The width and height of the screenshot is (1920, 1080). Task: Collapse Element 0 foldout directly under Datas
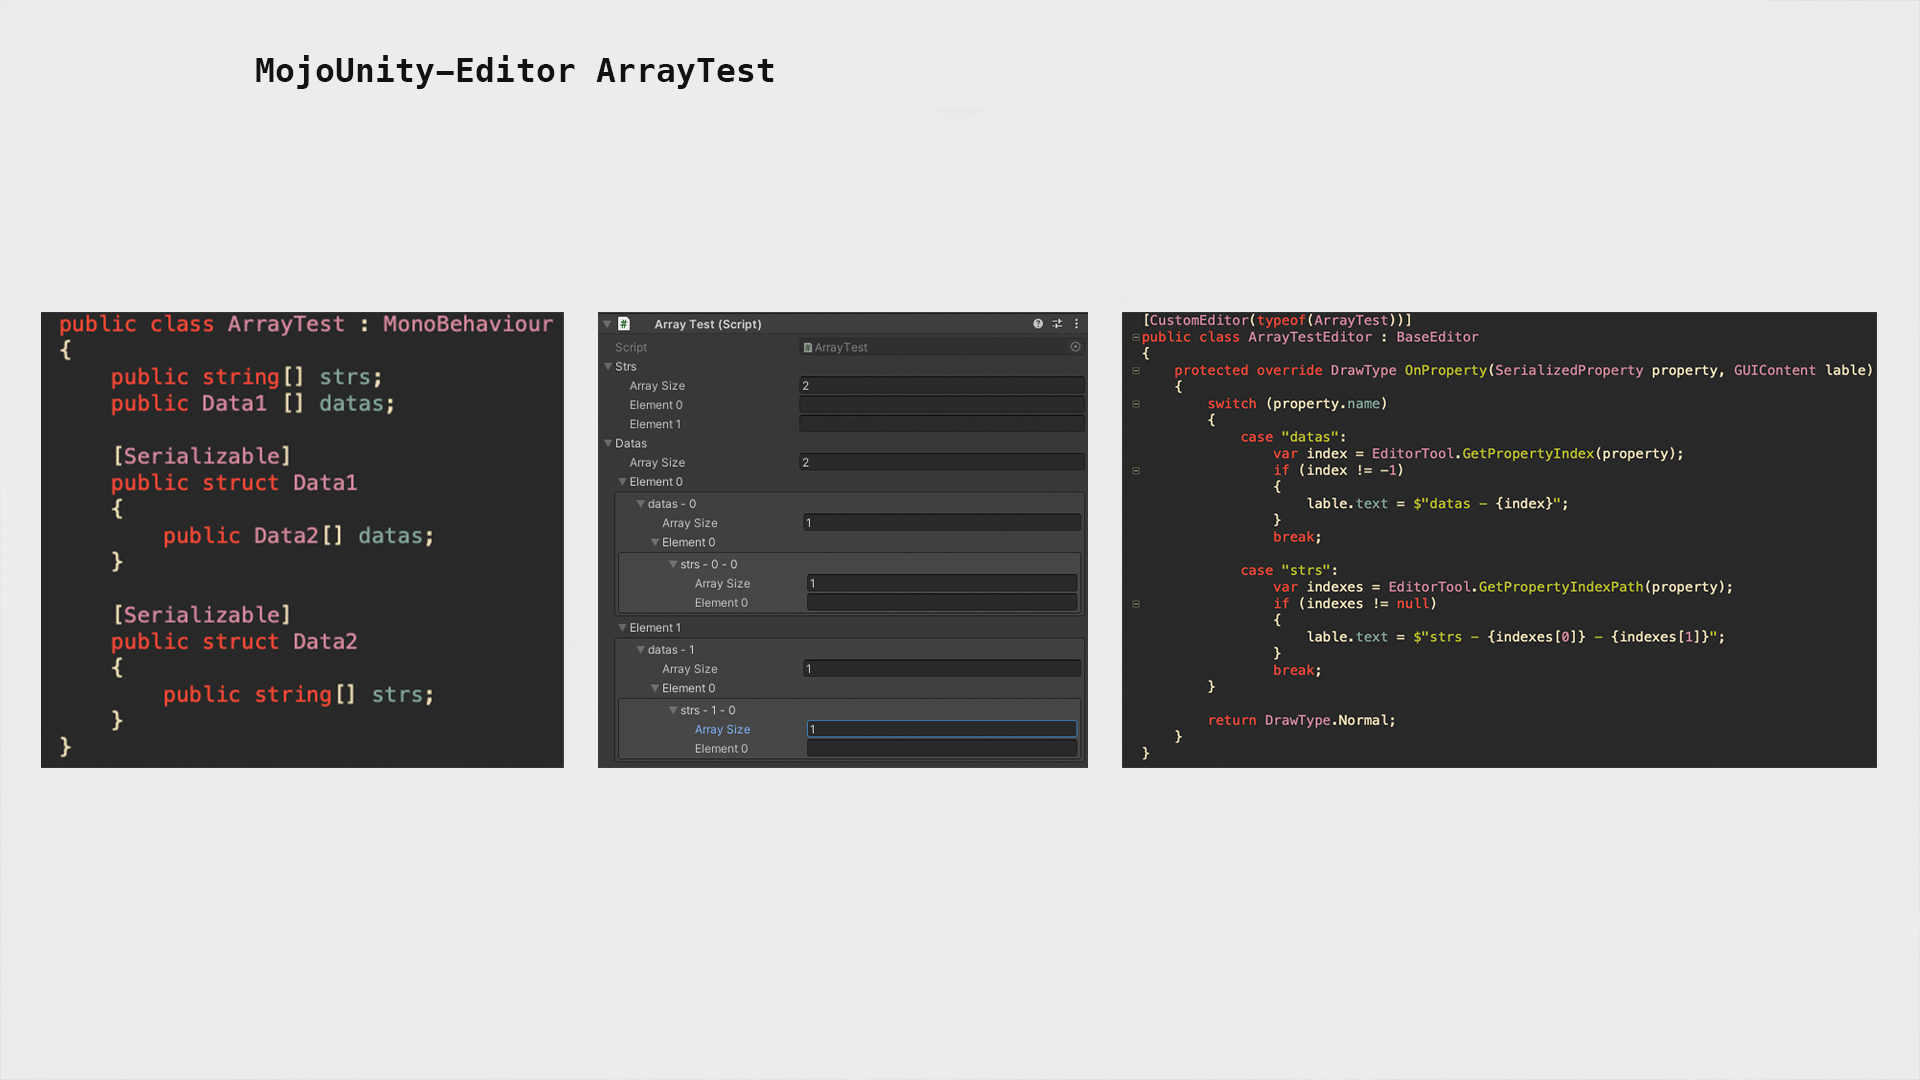pos(622,482)
